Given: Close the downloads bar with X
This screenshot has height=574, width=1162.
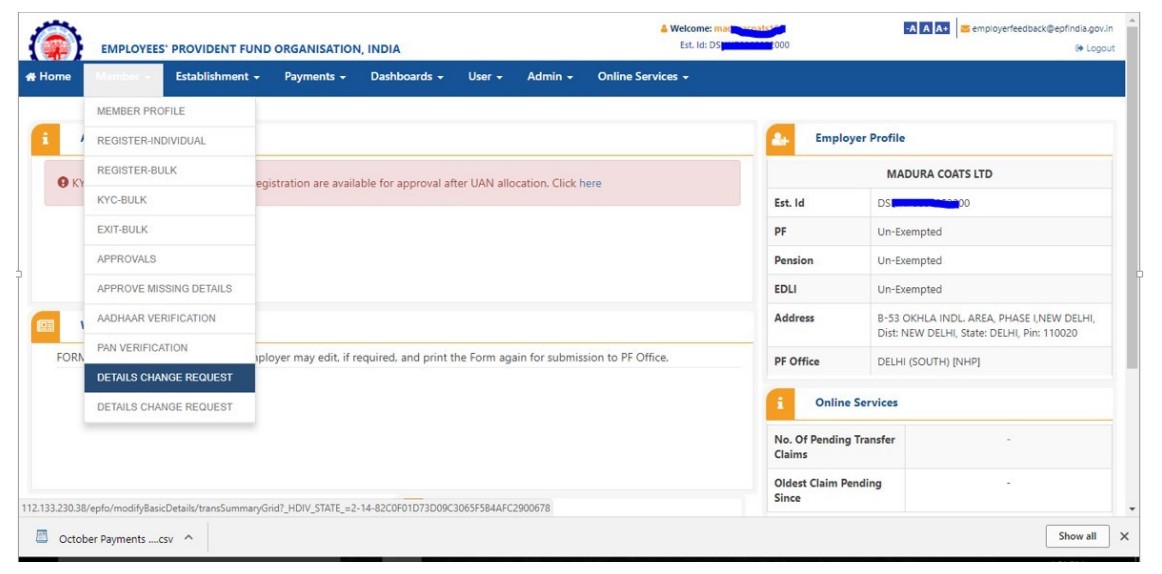Looking at the screenshot, I should point(1124,537).
